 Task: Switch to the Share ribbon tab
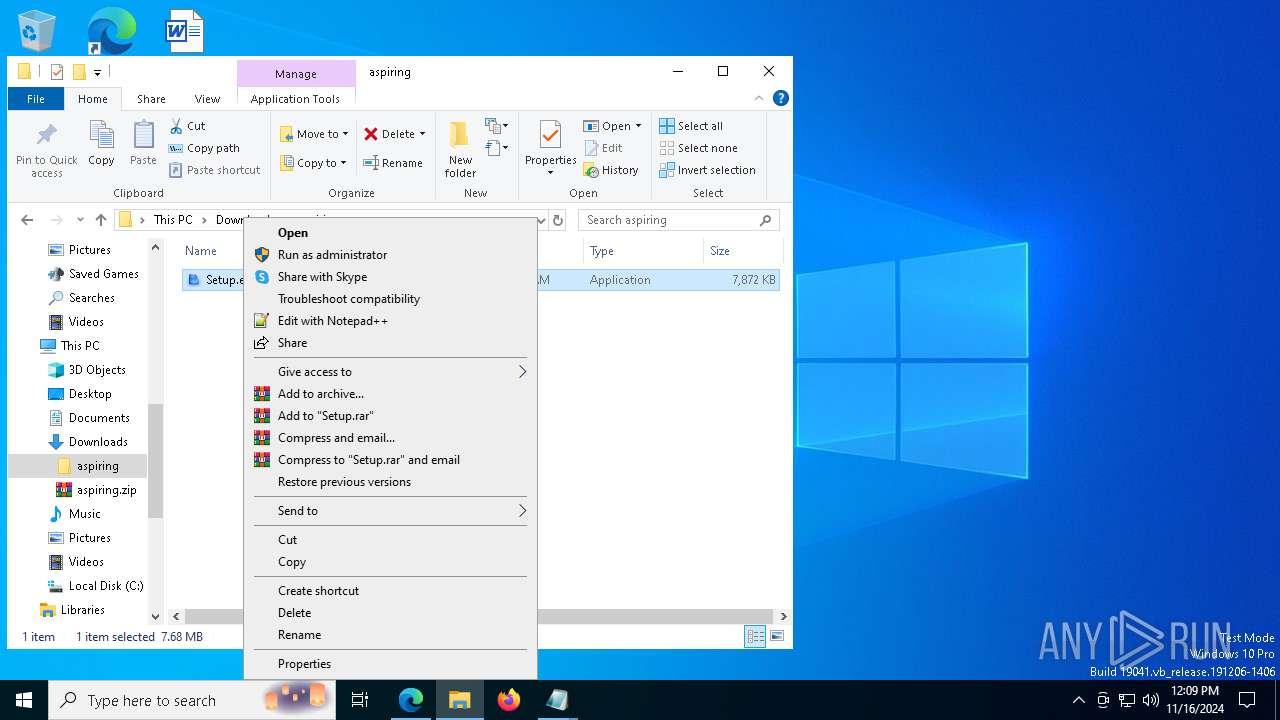151,99
